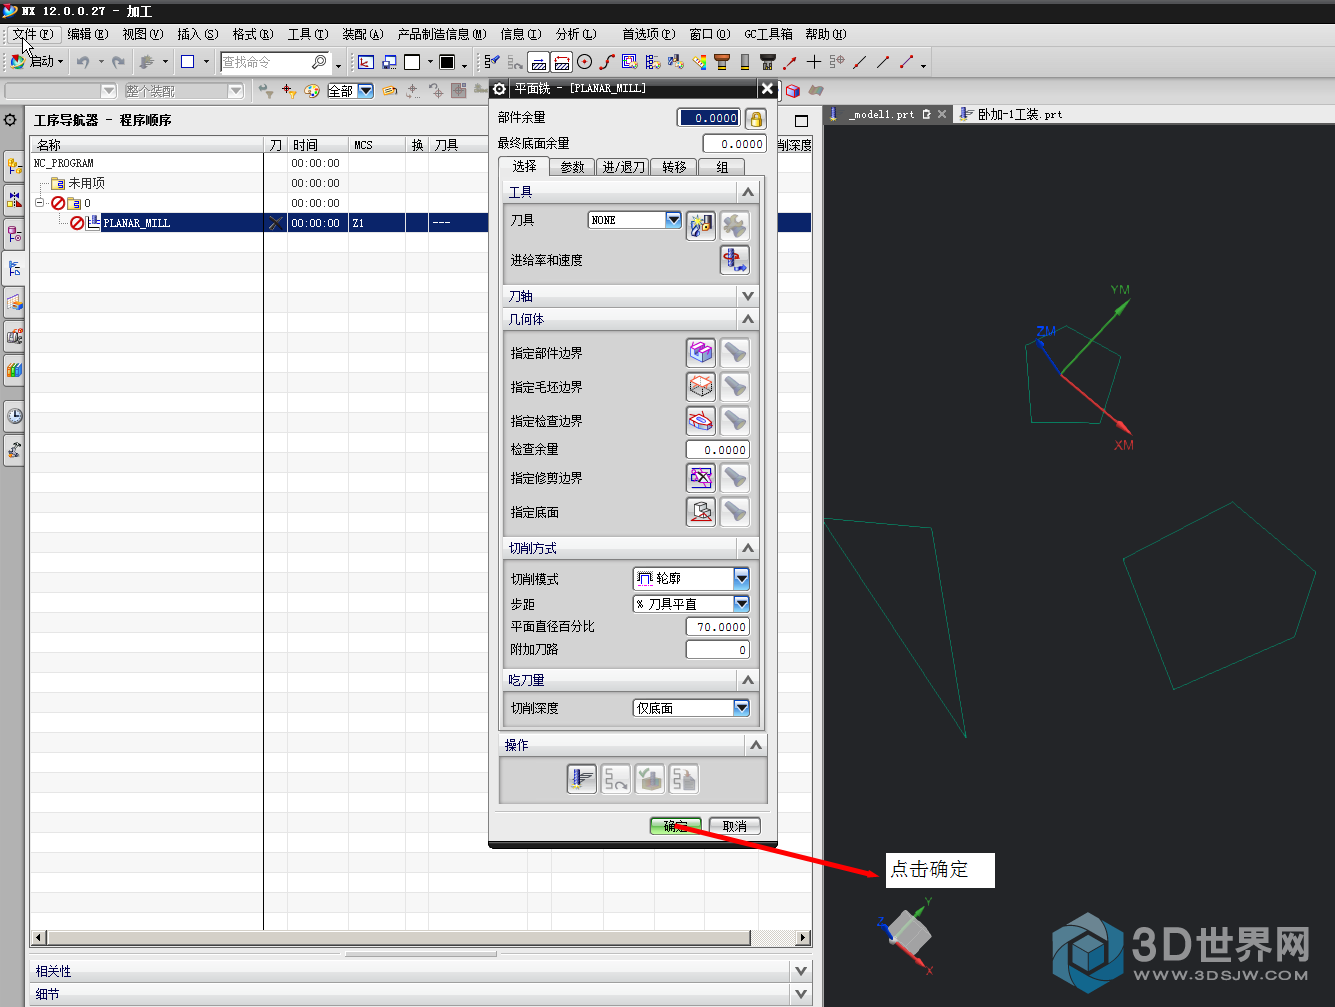Collapse the 切削方式 section
Screen dimensions: 1335x1007
point(747,548)
